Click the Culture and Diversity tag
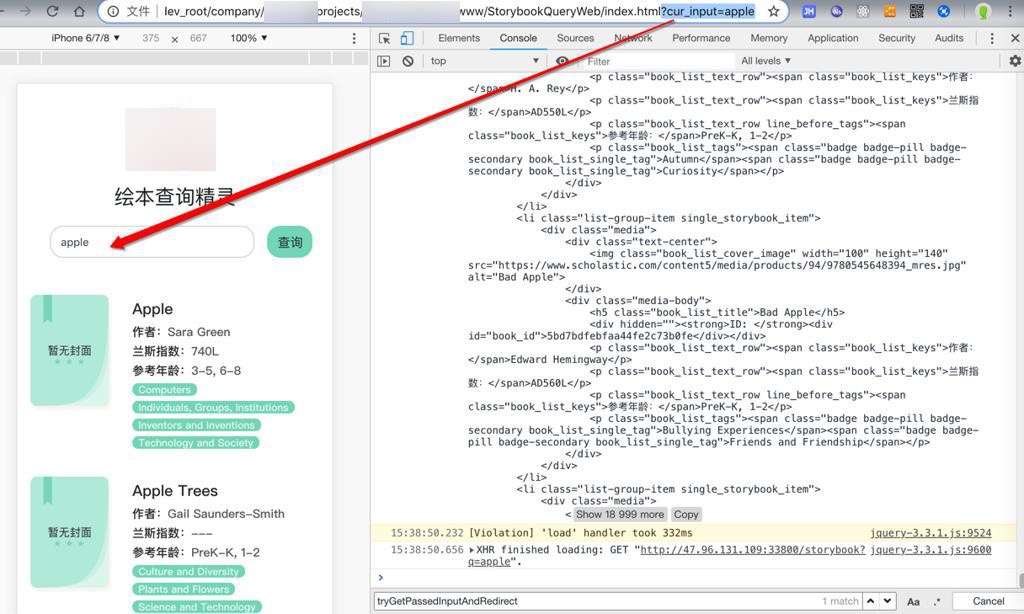This screenshot has height=614, width=1024. tap(188, 572)
